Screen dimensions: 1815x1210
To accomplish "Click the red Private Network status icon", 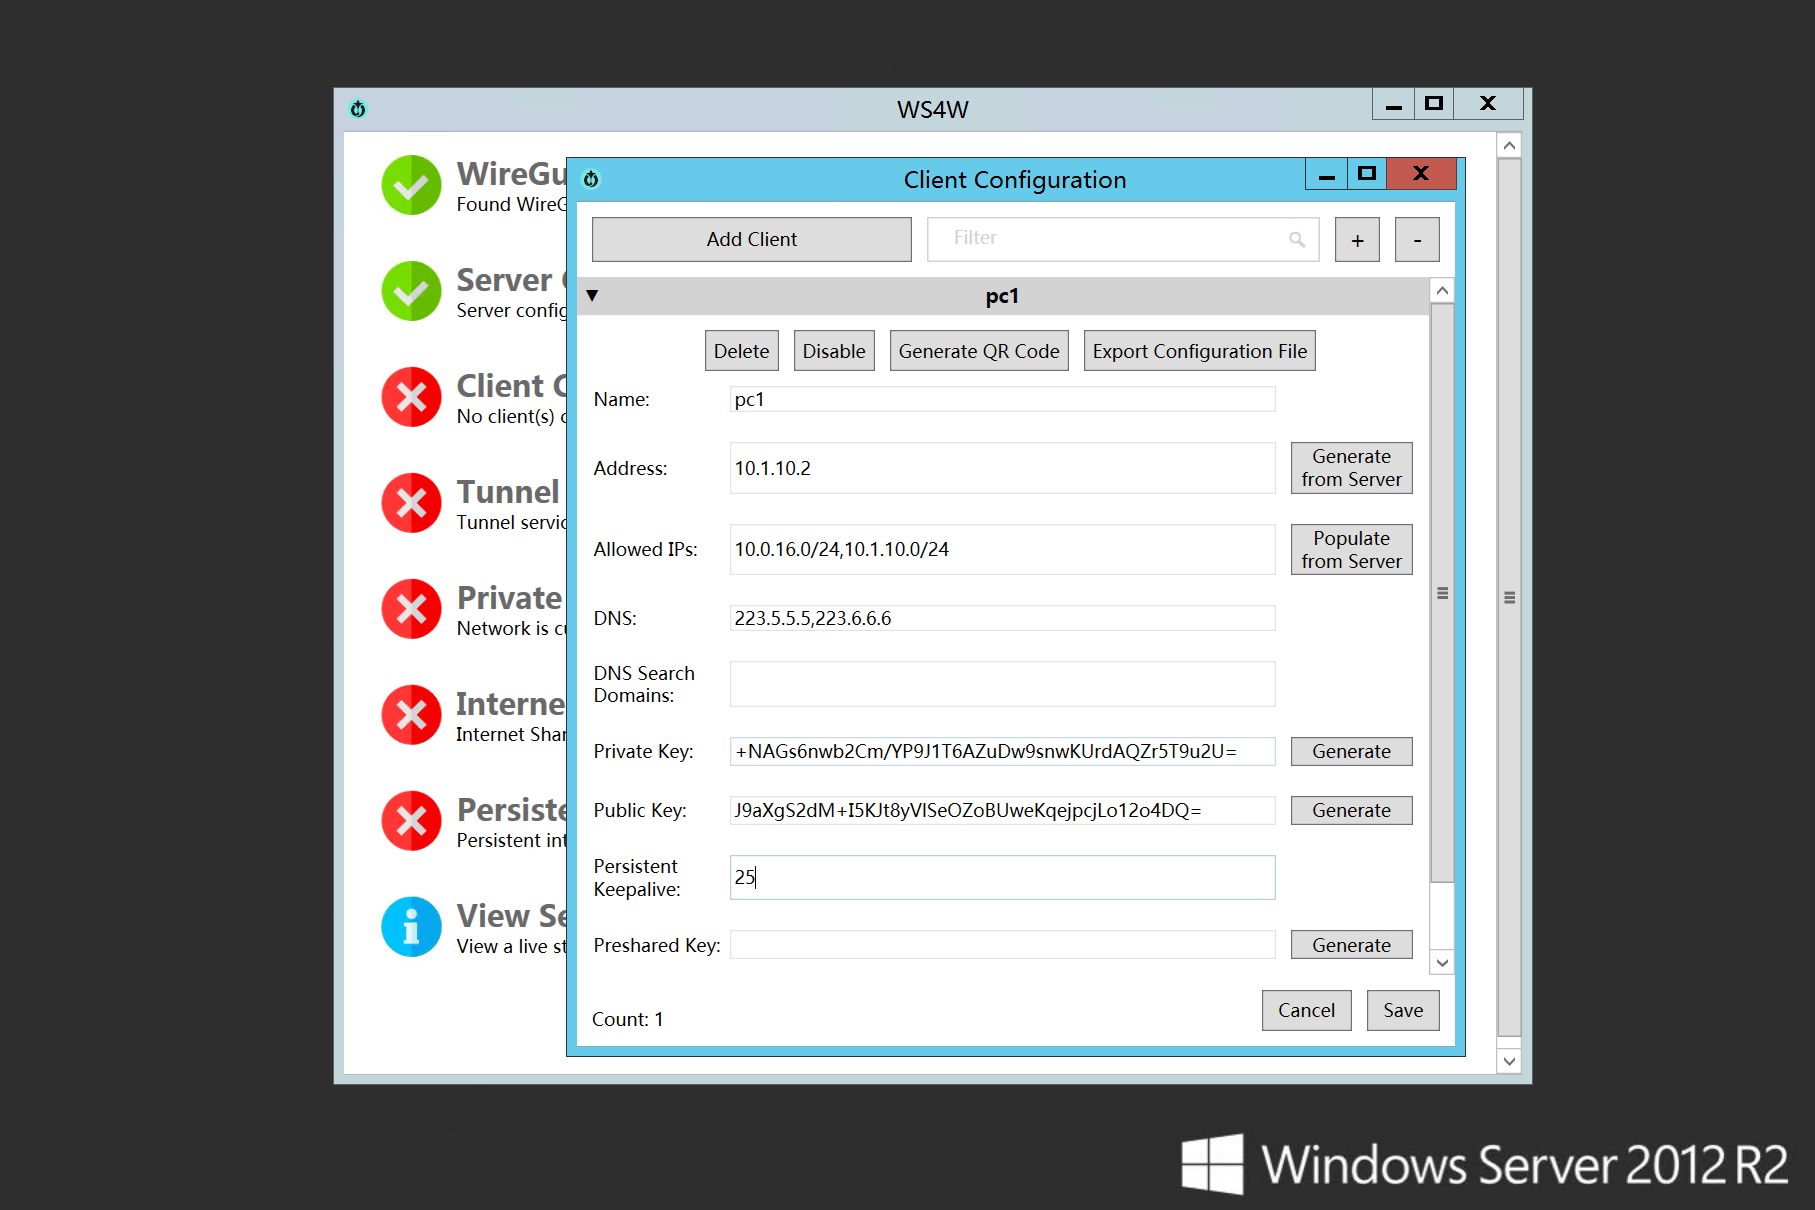I will tap(411, 609).
